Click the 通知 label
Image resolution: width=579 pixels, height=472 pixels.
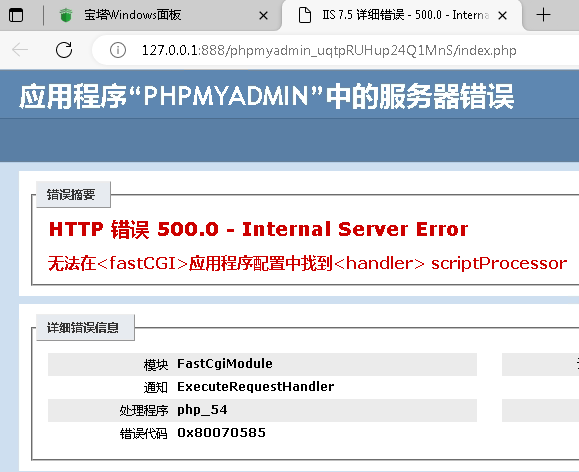(x=155, y=387)
